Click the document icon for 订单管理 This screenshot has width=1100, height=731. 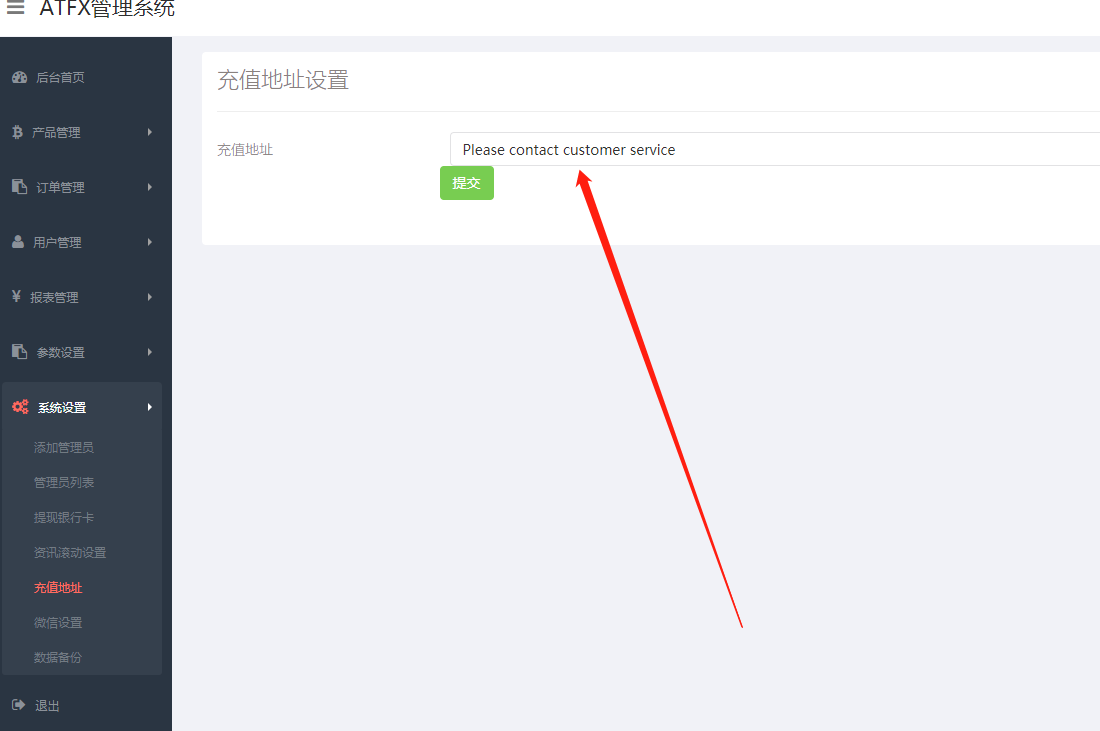pyautogui.click(x=20, y=187)
